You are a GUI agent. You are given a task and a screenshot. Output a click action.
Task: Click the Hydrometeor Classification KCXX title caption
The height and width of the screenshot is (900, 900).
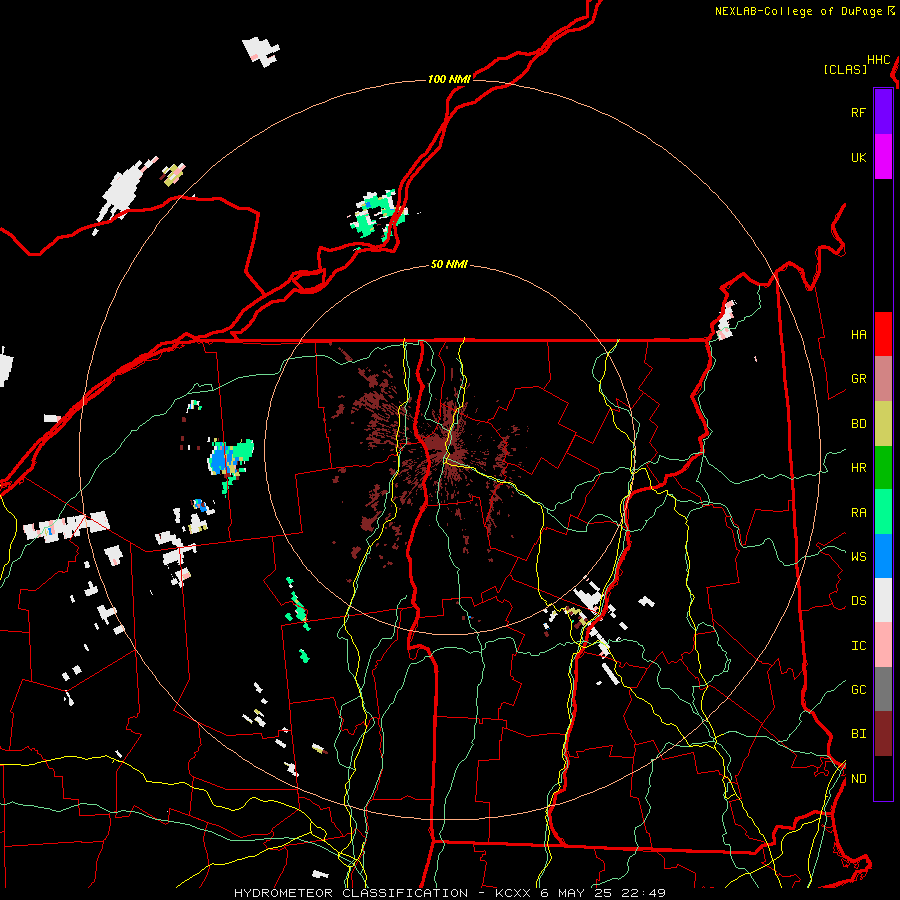pos(449,893)
